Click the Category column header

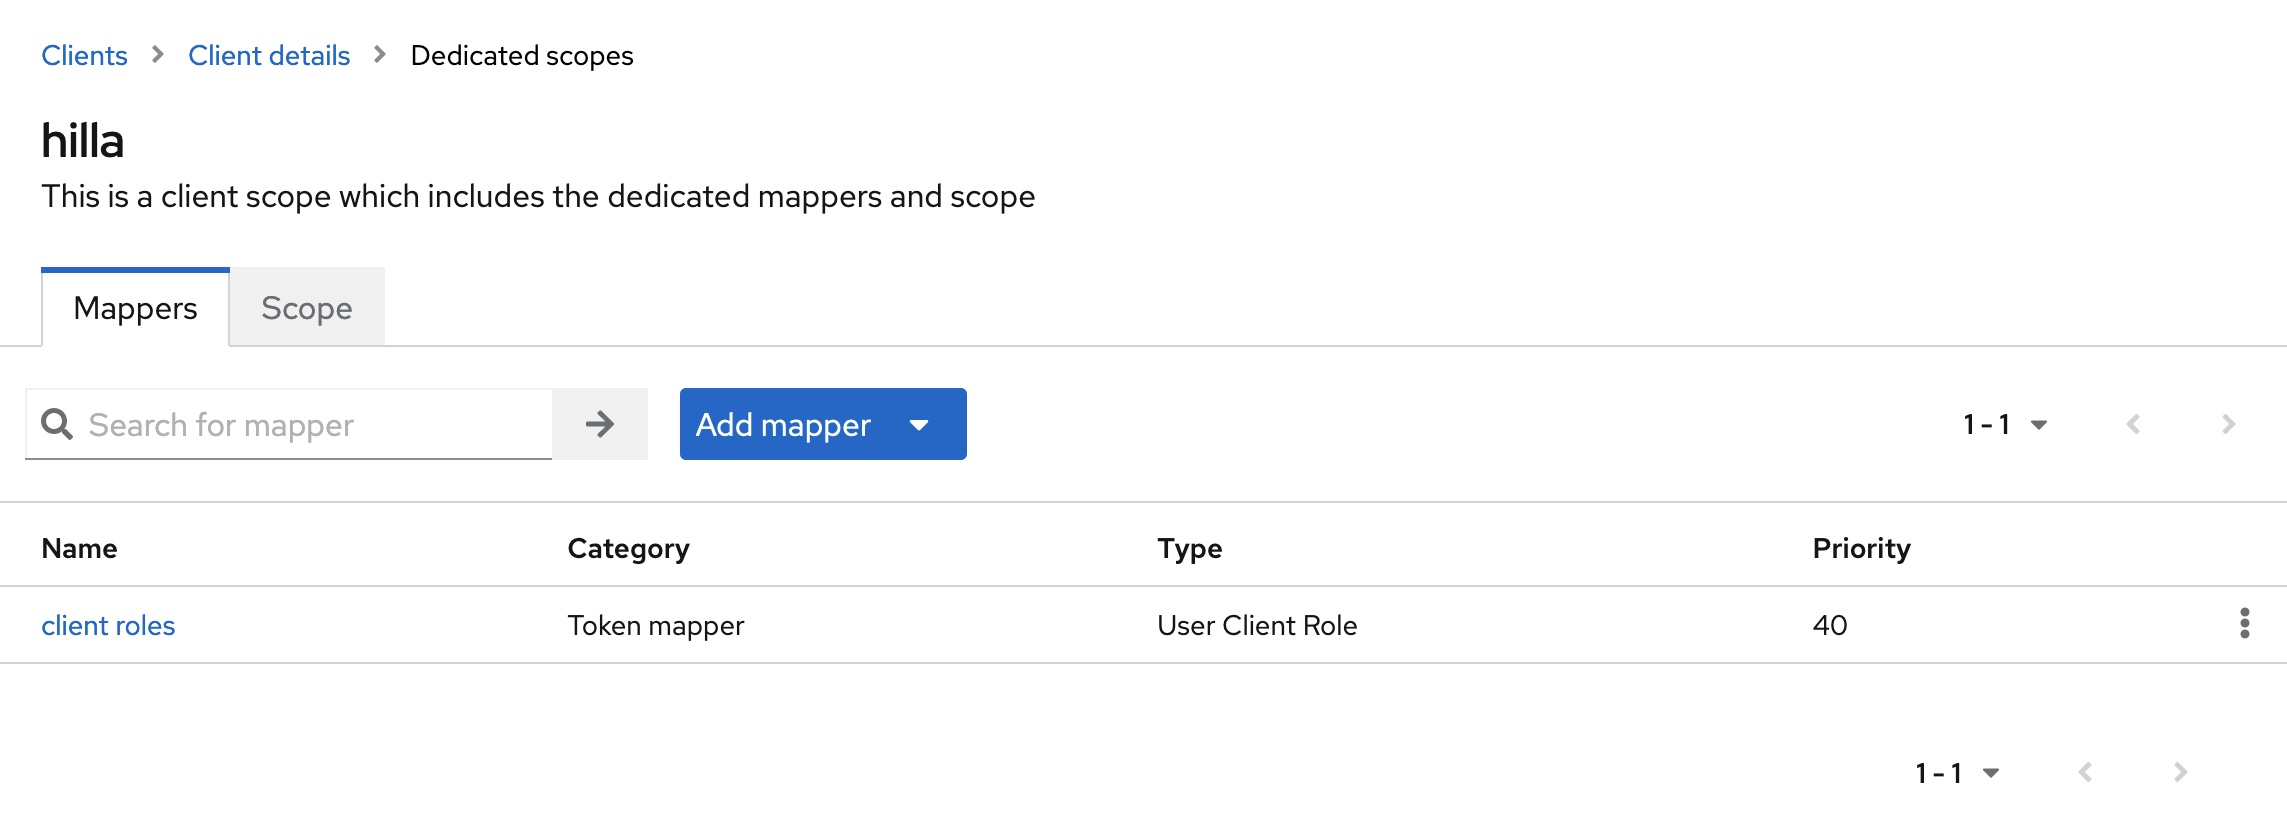[628, 548]
